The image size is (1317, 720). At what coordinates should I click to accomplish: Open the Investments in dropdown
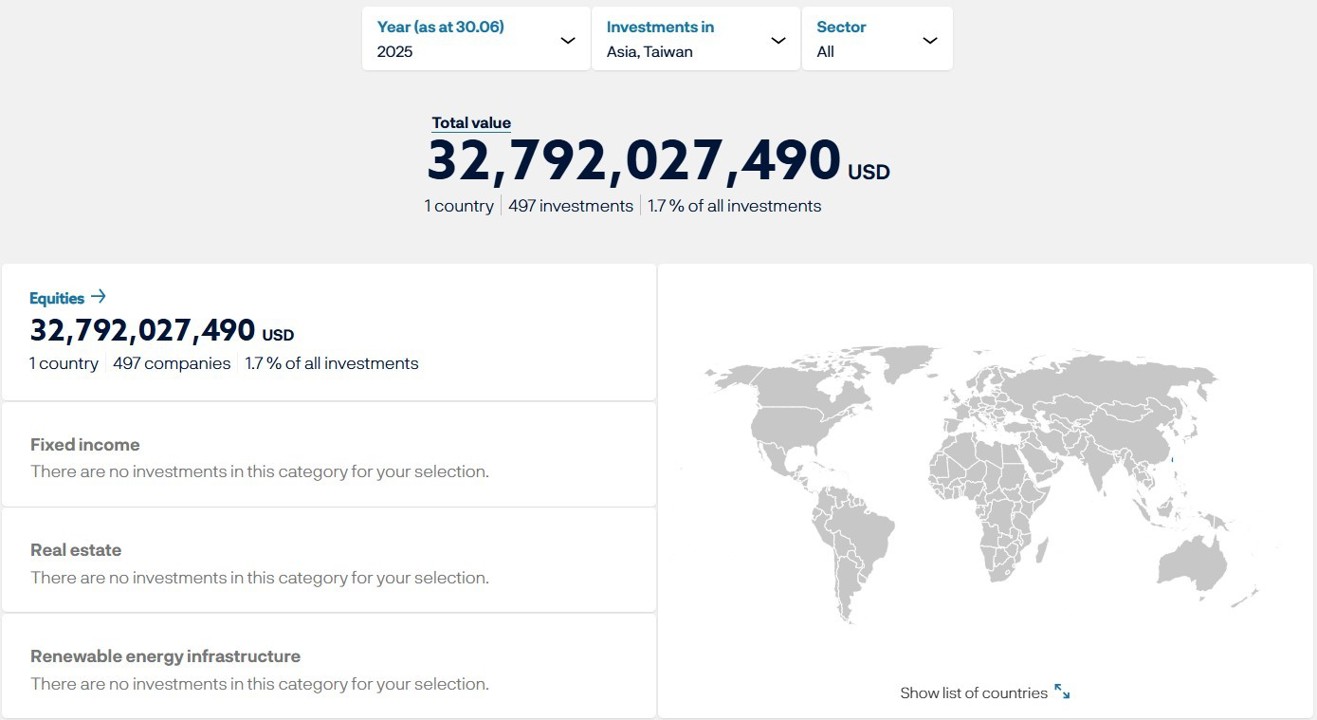tap(696, 39)
